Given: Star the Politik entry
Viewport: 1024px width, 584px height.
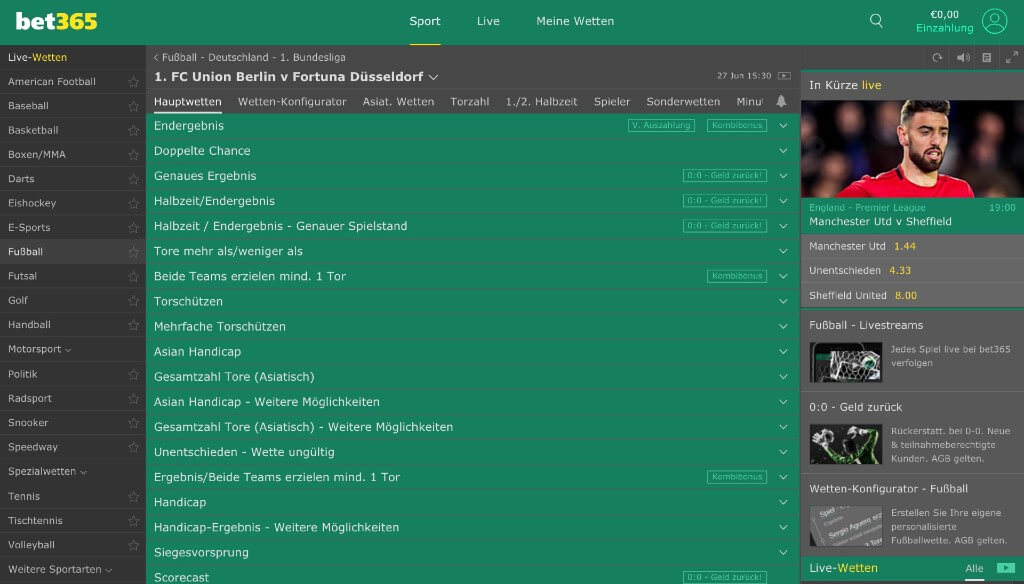Looking at the screenshot, I should (133, 374).
